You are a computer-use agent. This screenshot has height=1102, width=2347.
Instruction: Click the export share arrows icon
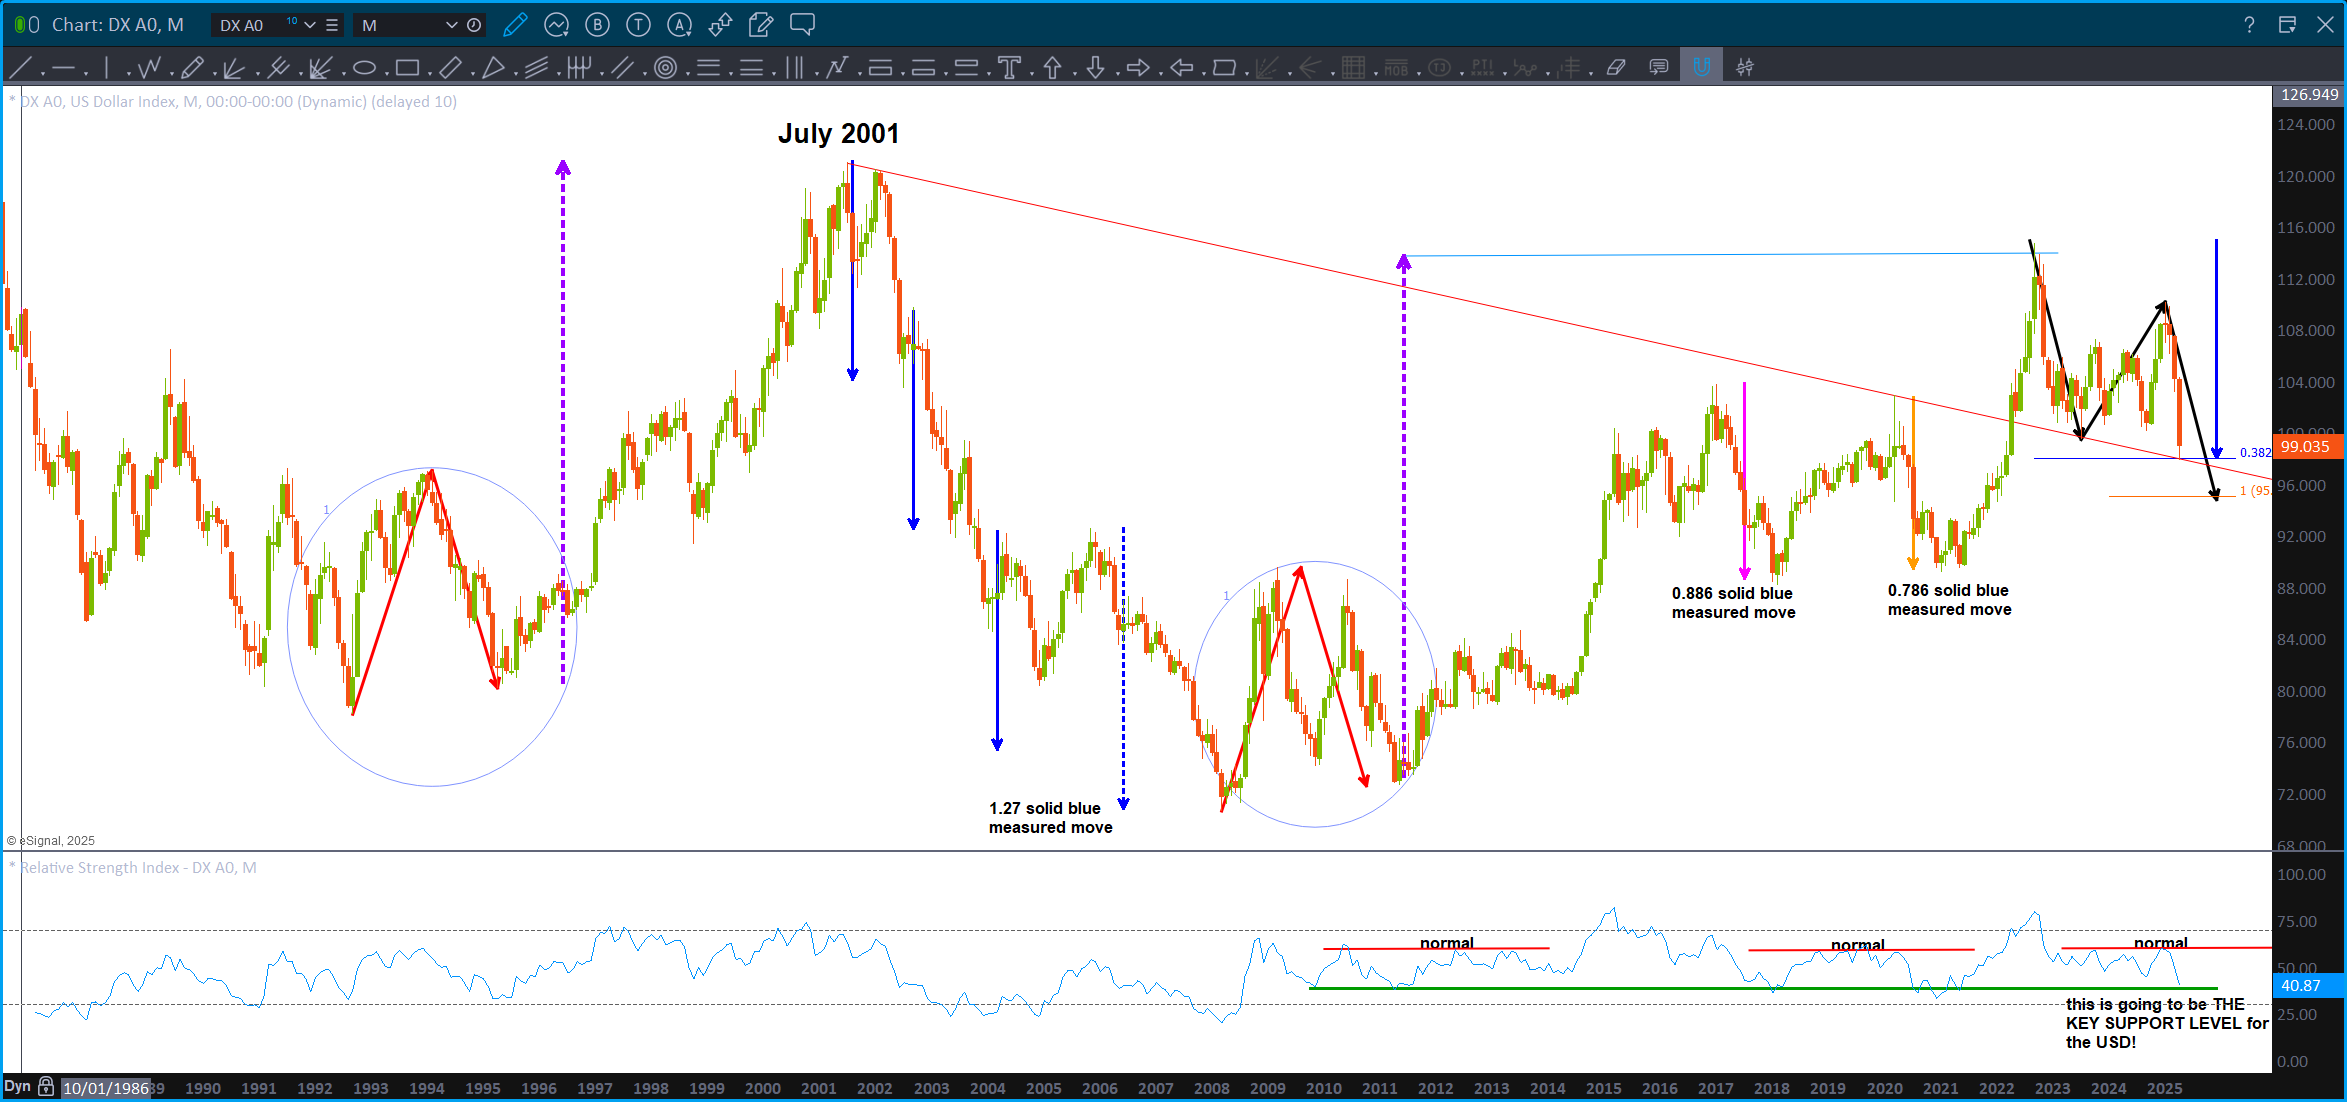click(x=720, y=25)
